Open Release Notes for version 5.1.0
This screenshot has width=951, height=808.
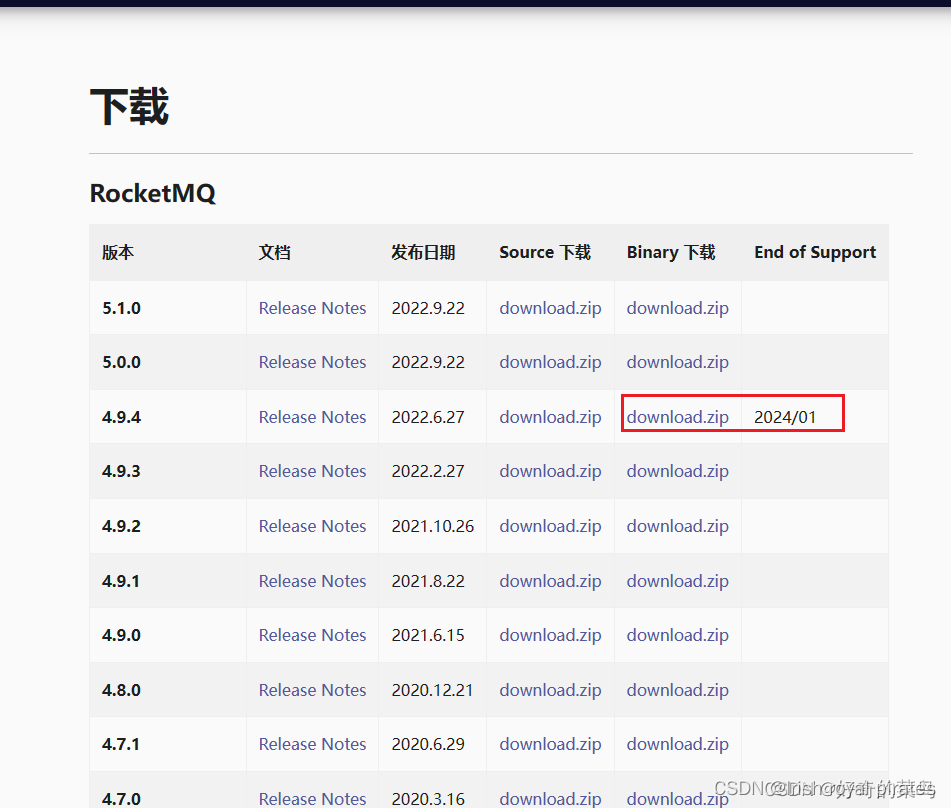coord(312,308)
